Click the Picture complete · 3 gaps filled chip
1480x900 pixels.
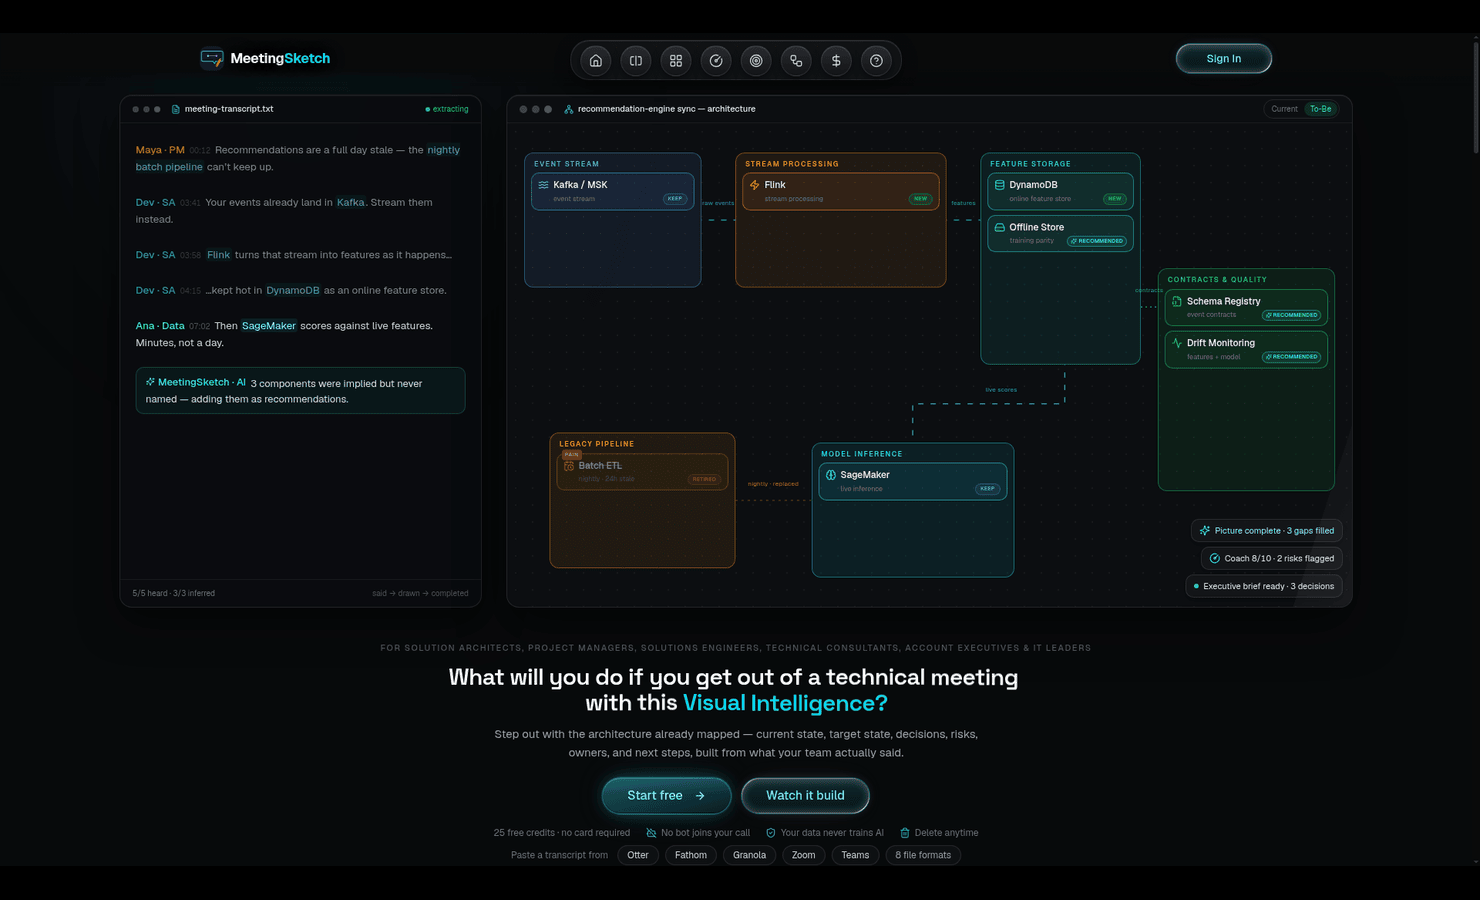point(1267,531)
